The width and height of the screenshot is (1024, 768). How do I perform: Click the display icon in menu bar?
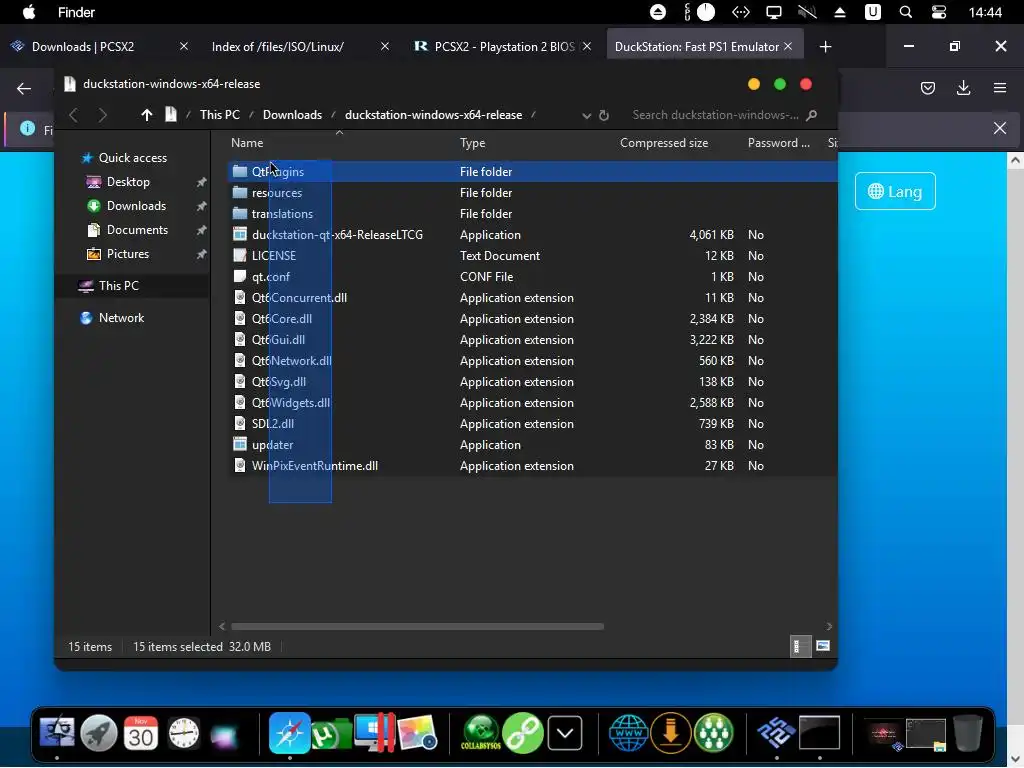(774, 12)
